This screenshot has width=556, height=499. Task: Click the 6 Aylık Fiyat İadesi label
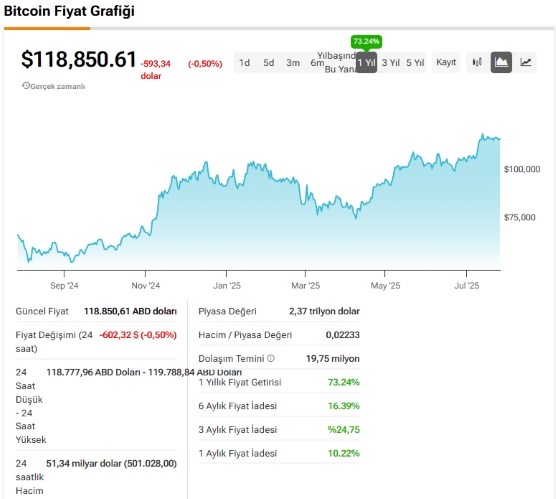click(237, 406)
